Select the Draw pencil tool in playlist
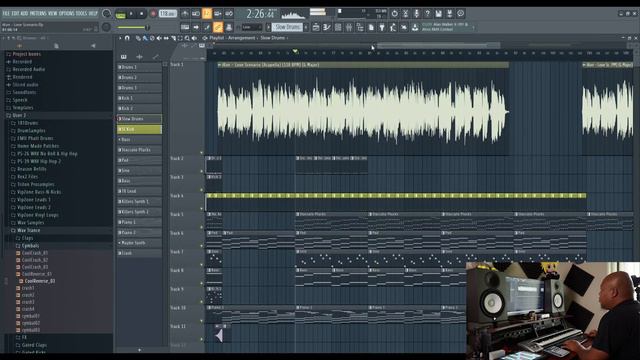The height and width of the screenshot is (360, 640). [138, 38]
